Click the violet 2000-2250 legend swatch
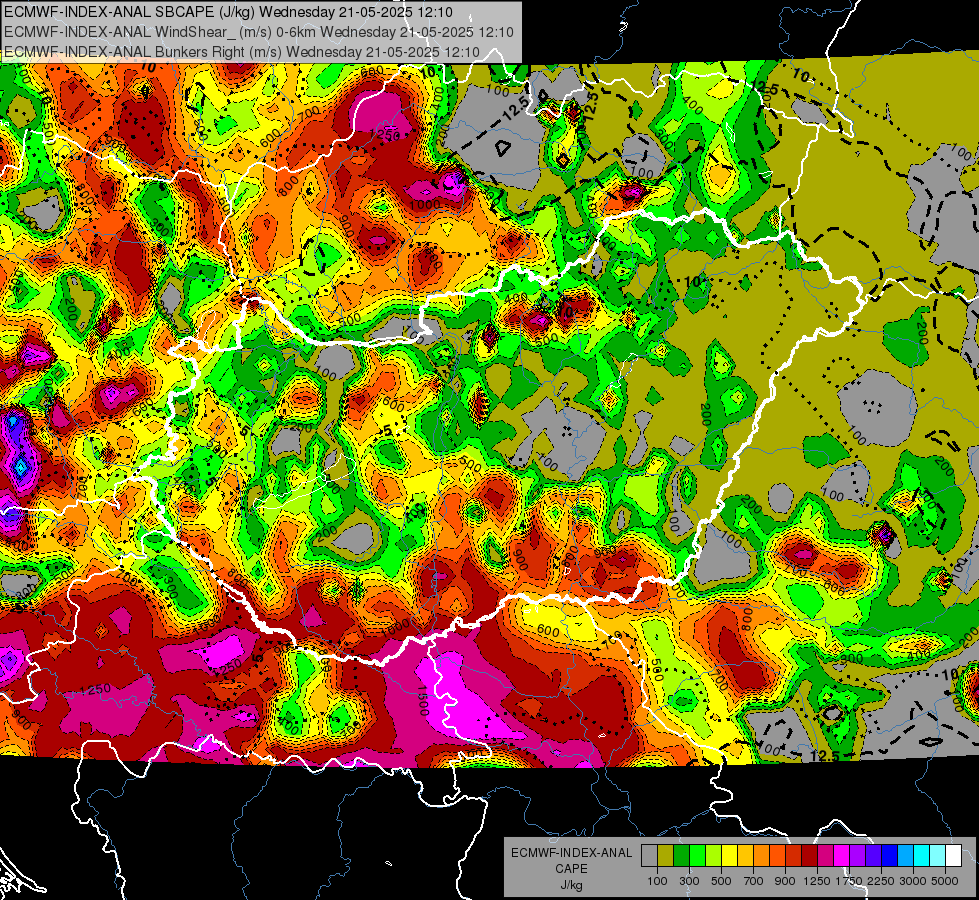The image size is (979, 900). click(x=873, y=855)
